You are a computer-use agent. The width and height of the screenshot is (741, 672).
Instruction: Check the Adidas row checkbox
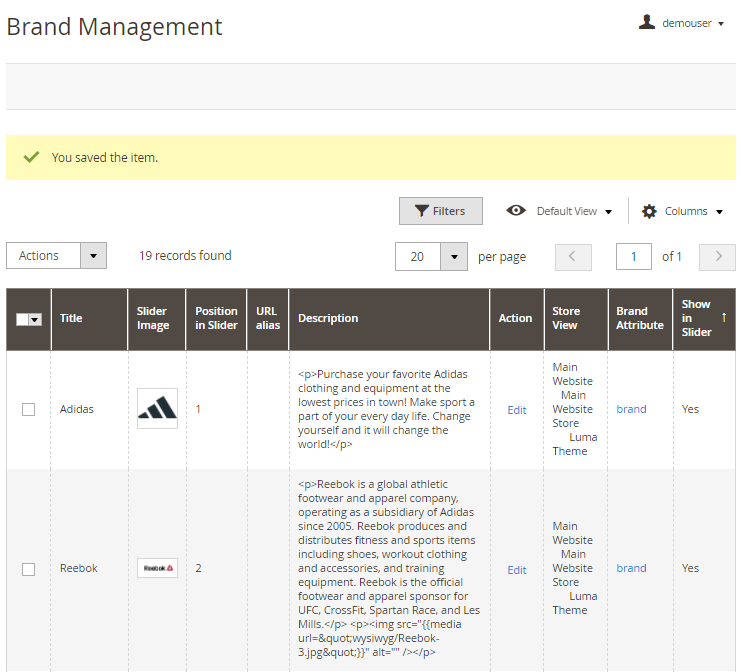pos(28,409)
